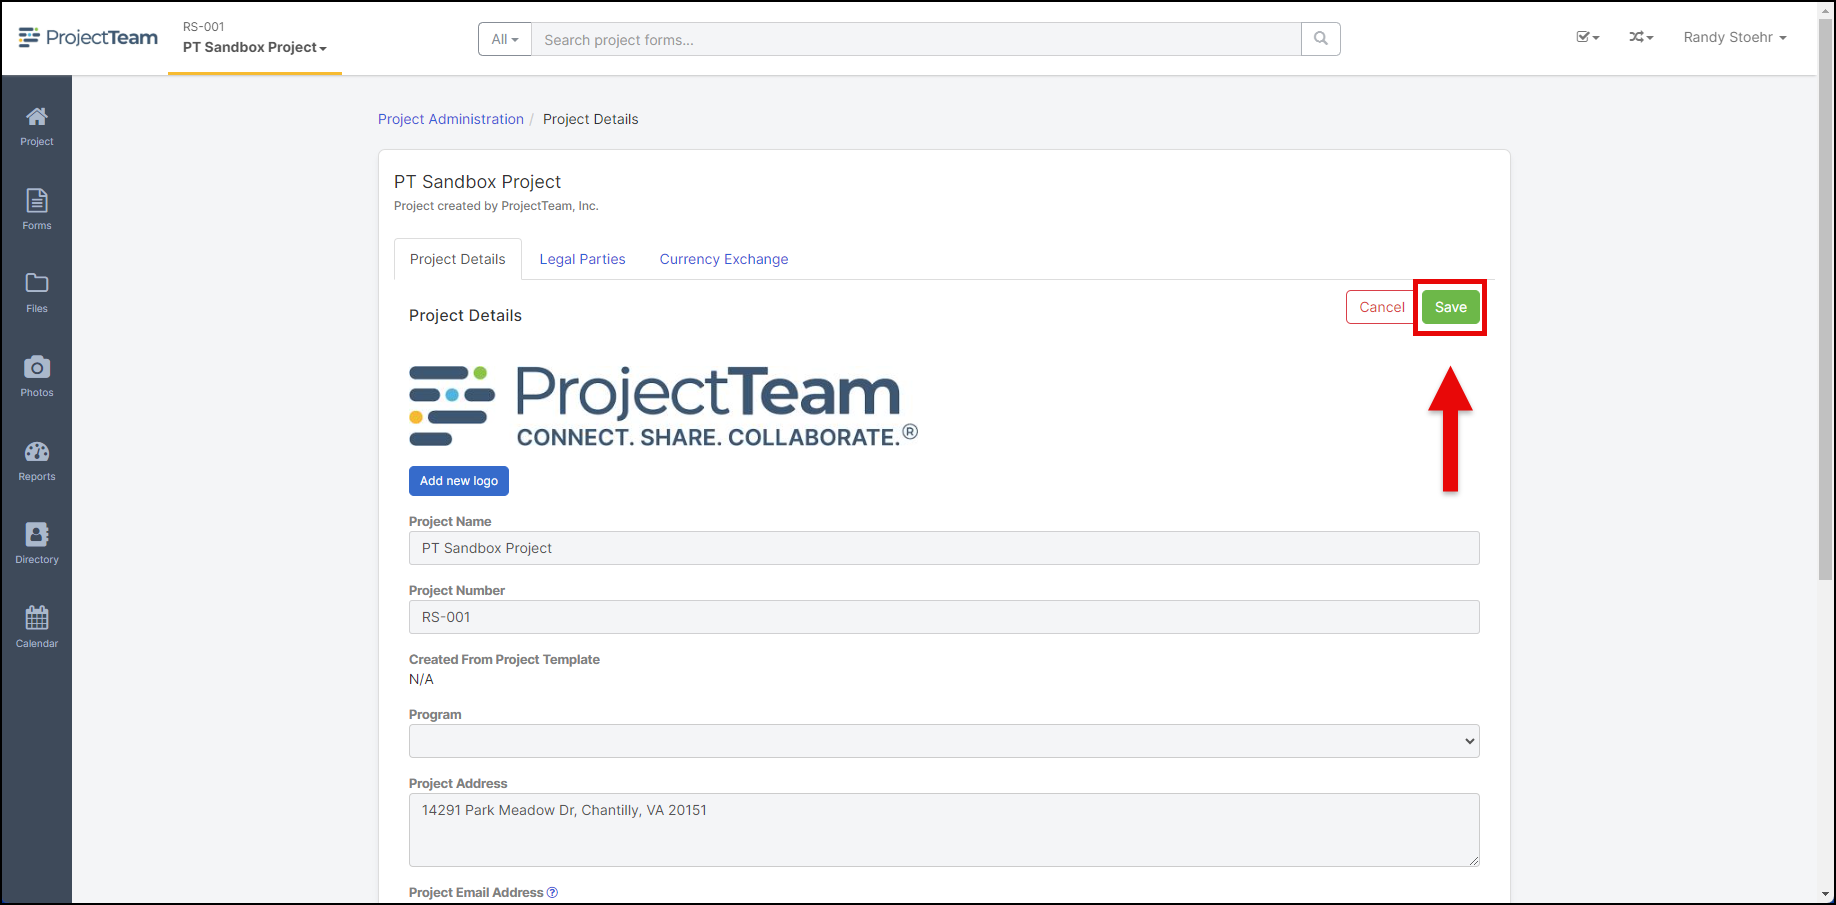
Task: Open the checklist tasks dropdown icon
Action: click(1588, 37)
